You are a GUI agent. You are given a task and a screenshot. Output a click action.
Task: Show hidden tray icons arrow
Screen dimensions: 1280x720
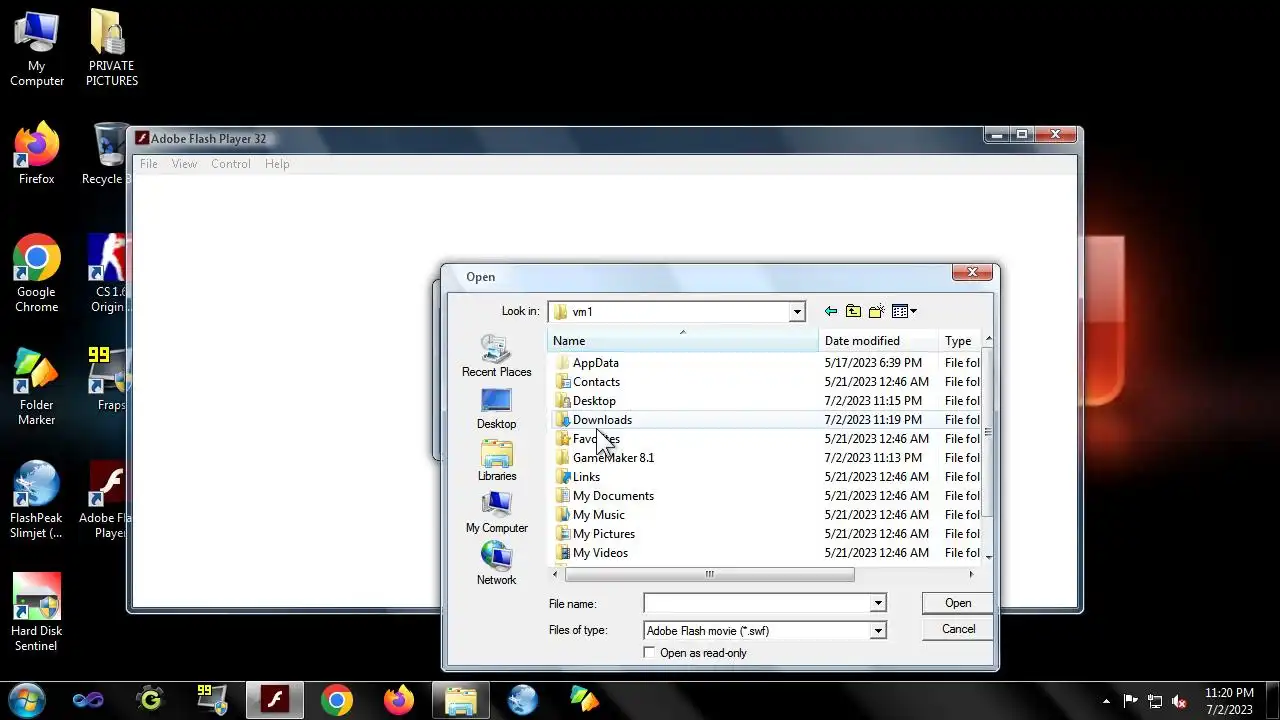(x=1106, y=701)
